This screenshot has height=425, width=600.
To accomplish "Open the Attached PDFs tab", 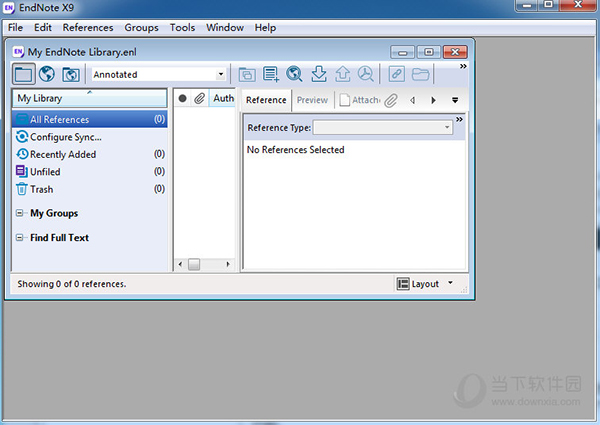I will pos(360,100).
